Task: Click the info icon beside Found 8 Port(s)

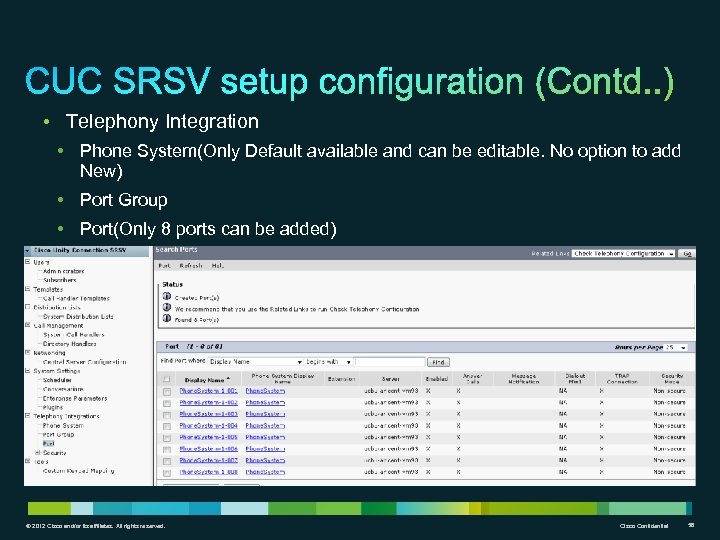Action: pos(167,318)
